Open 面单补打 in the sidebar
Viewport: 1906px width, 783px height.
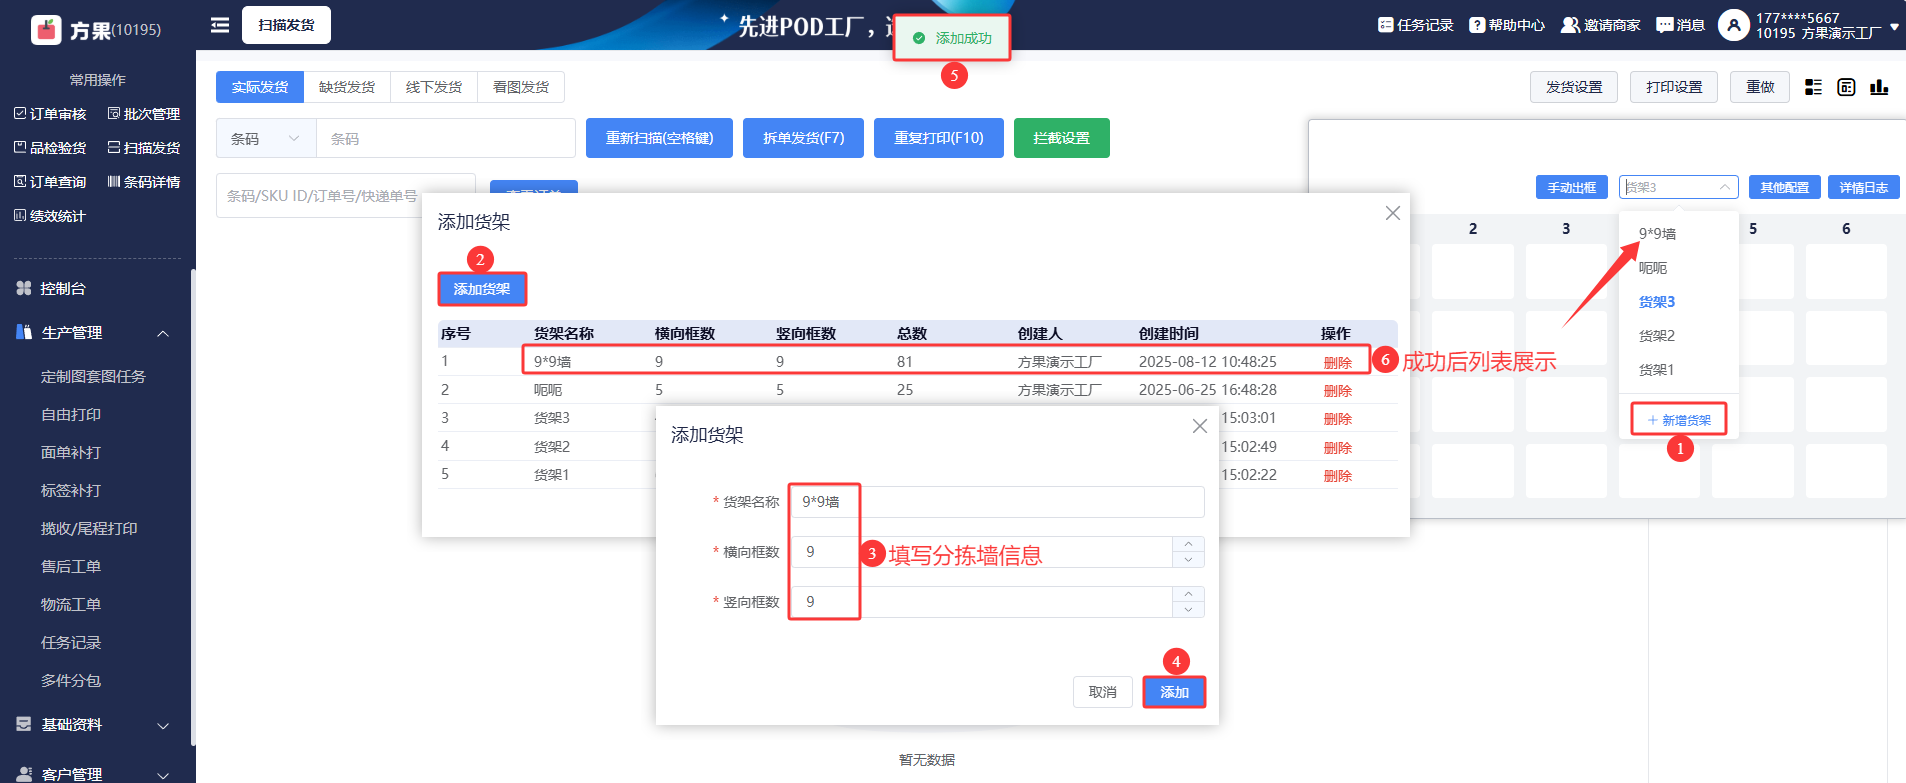tap(71, 453)
